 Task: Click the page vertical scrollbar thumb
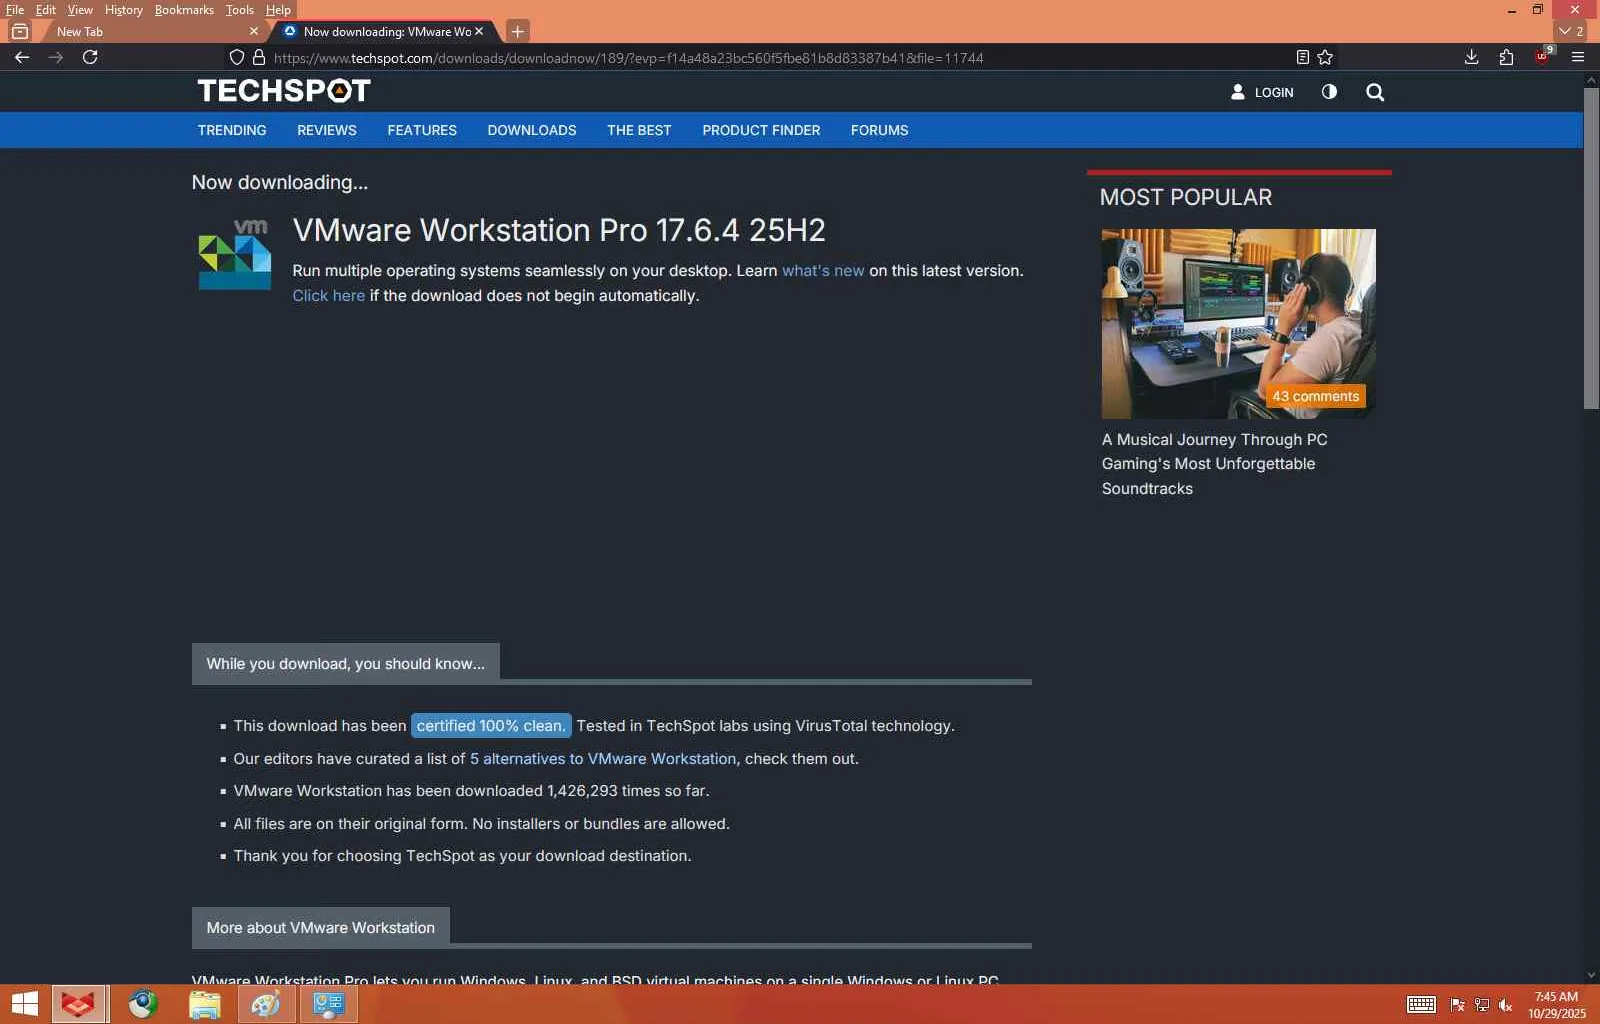coord(1591,248)
